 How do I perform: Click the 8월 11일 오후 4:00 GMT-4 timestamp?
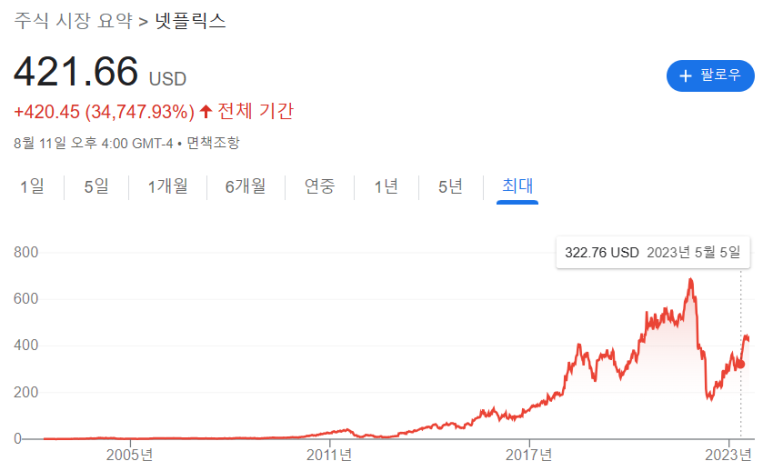94,143
